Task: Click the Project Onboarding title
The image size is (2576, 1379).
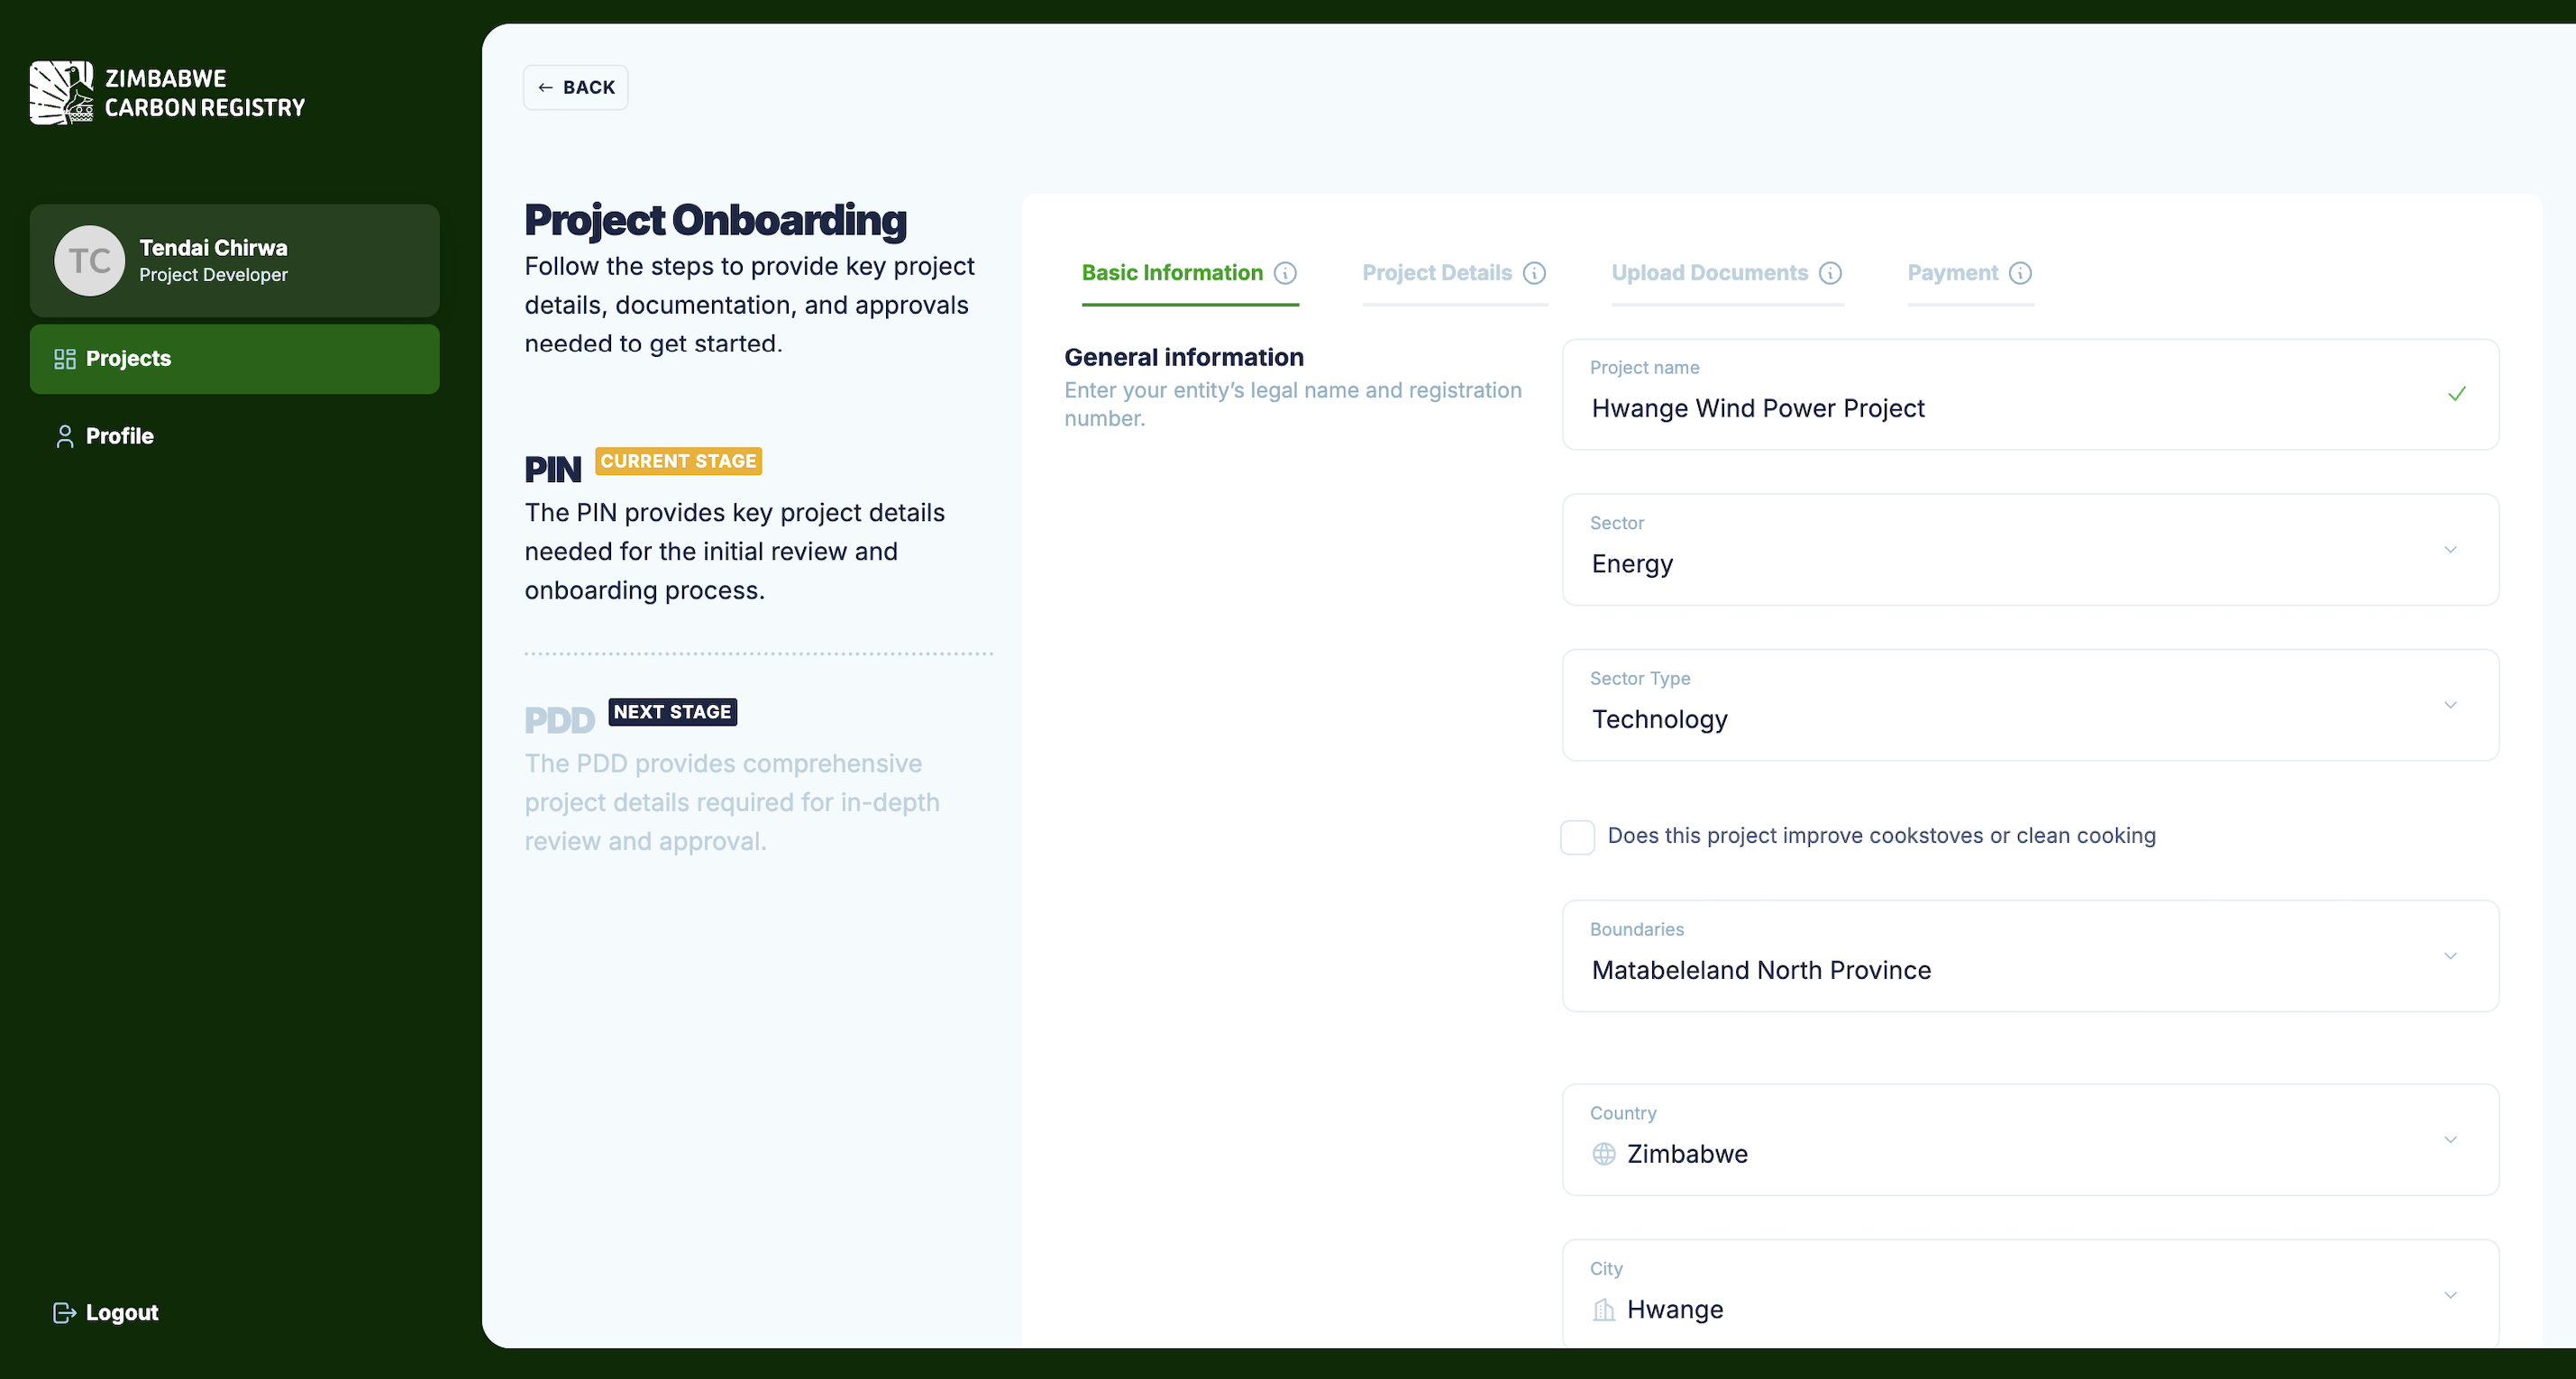Action: click(715, 220)
